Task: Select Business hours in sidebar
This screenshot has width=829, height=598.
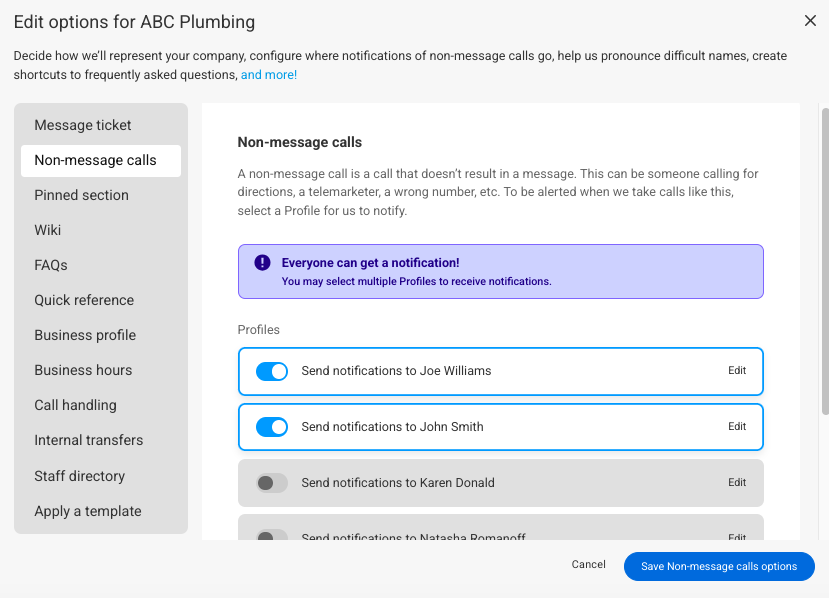Action: [x=83, y=370]
